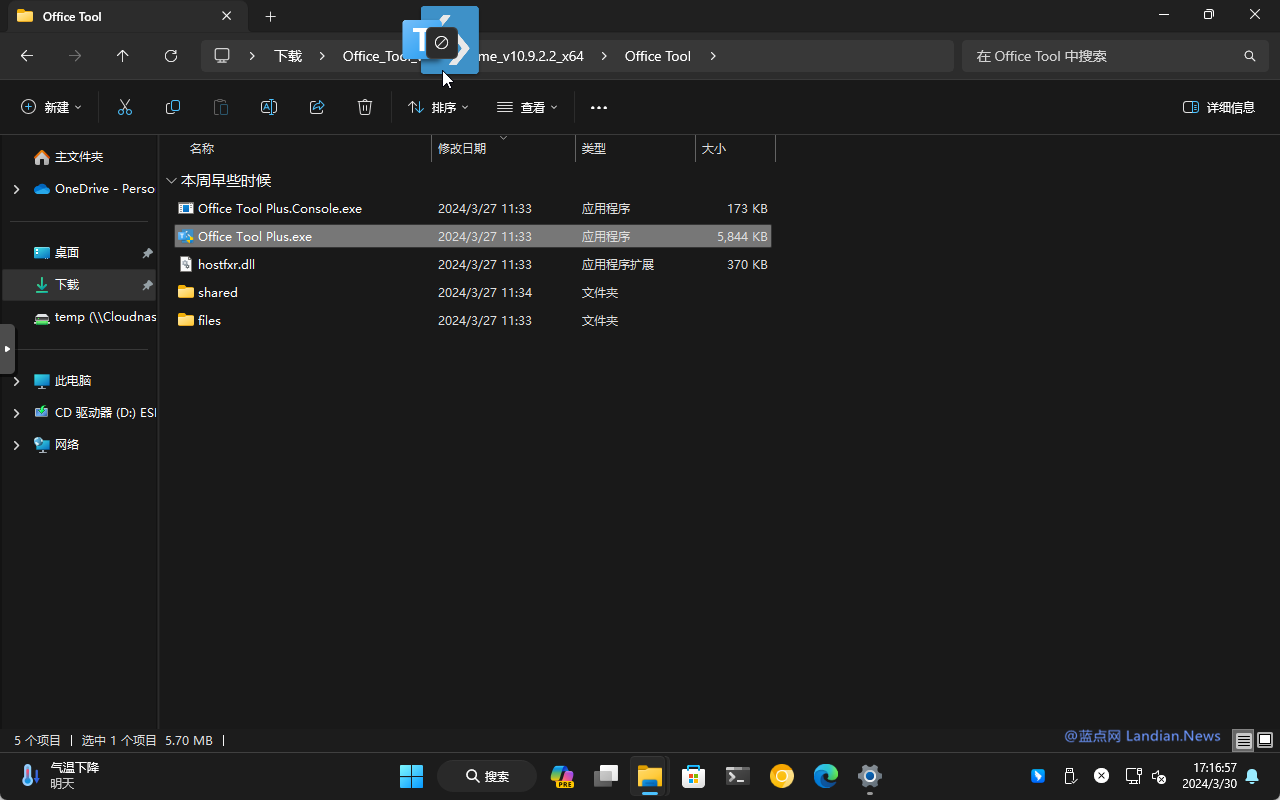Add a new tab with plus button
The height and width of the screenshot is (800, 1280).
[271, 16]
